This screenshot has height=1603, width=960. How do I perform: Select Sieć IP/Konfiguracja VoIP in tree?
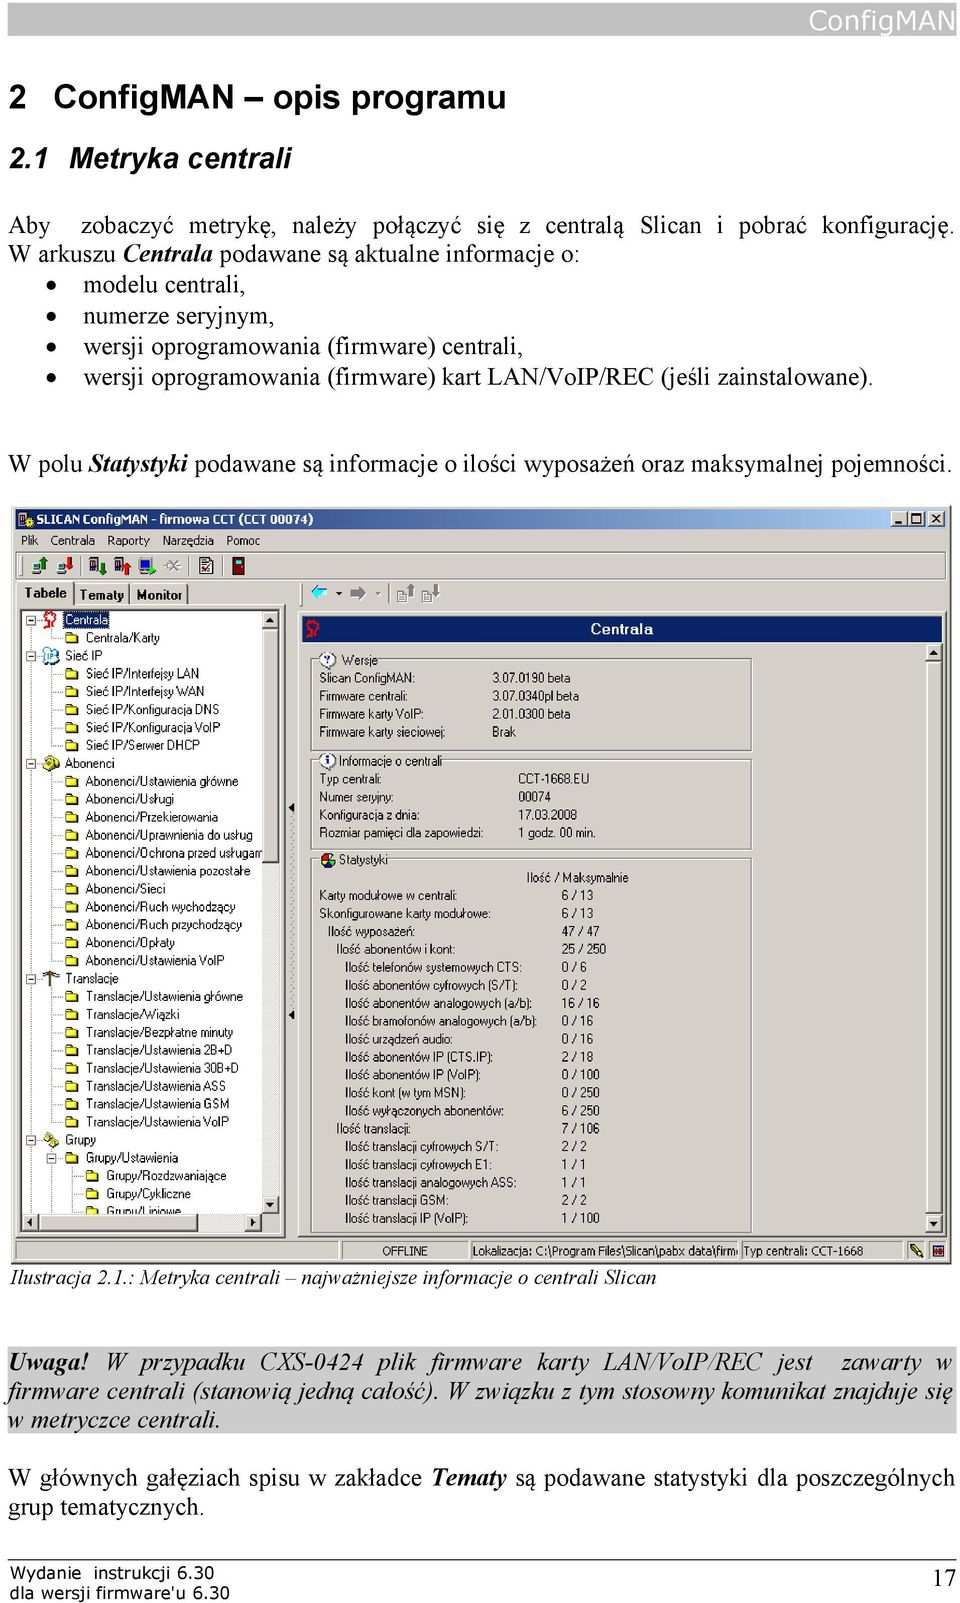[152, 727]
